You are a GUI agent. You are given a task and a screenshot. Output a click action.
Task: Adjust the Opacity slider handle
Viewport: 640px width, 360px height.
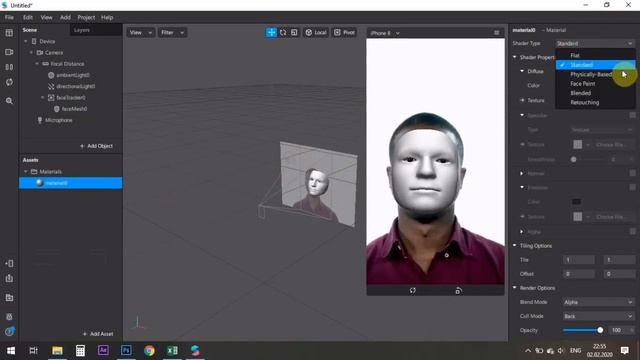(600, 330)
